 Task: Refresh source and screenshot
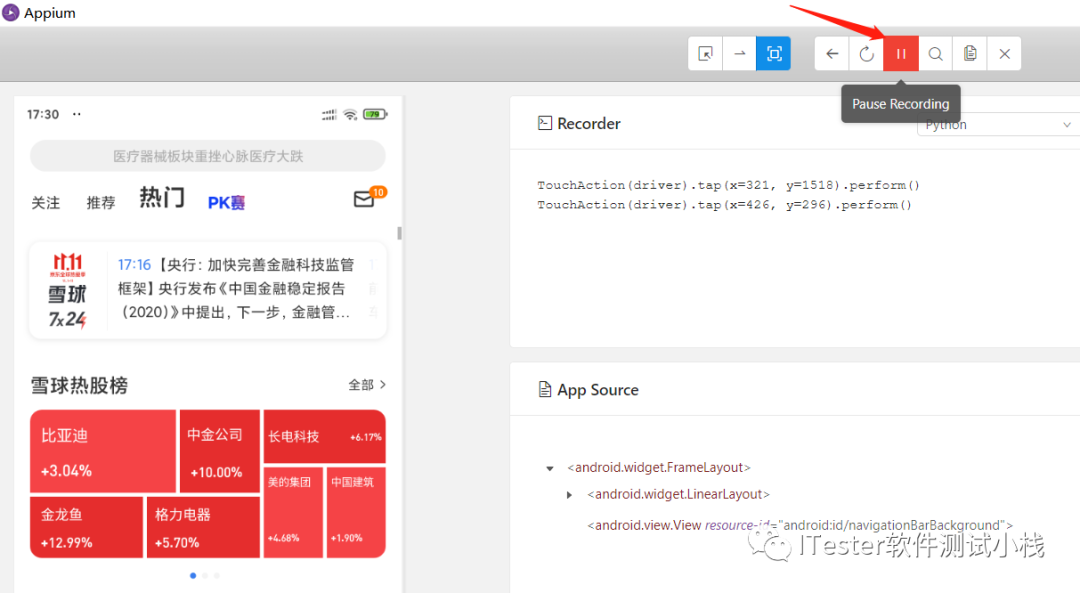point(866,54)
